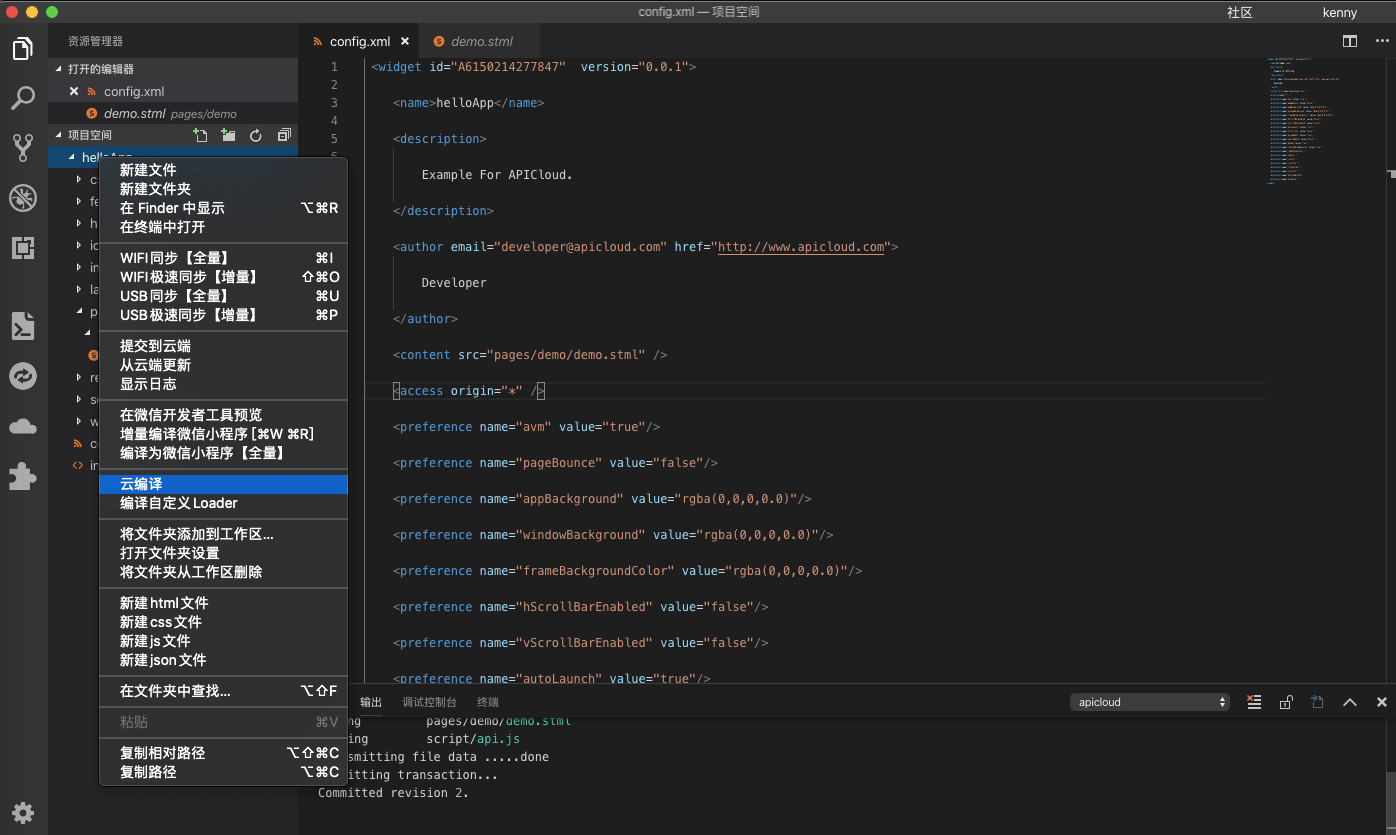Choose USB极速同步【增量】 menu item
This screenshot has width=1396, height=835.
224,315
